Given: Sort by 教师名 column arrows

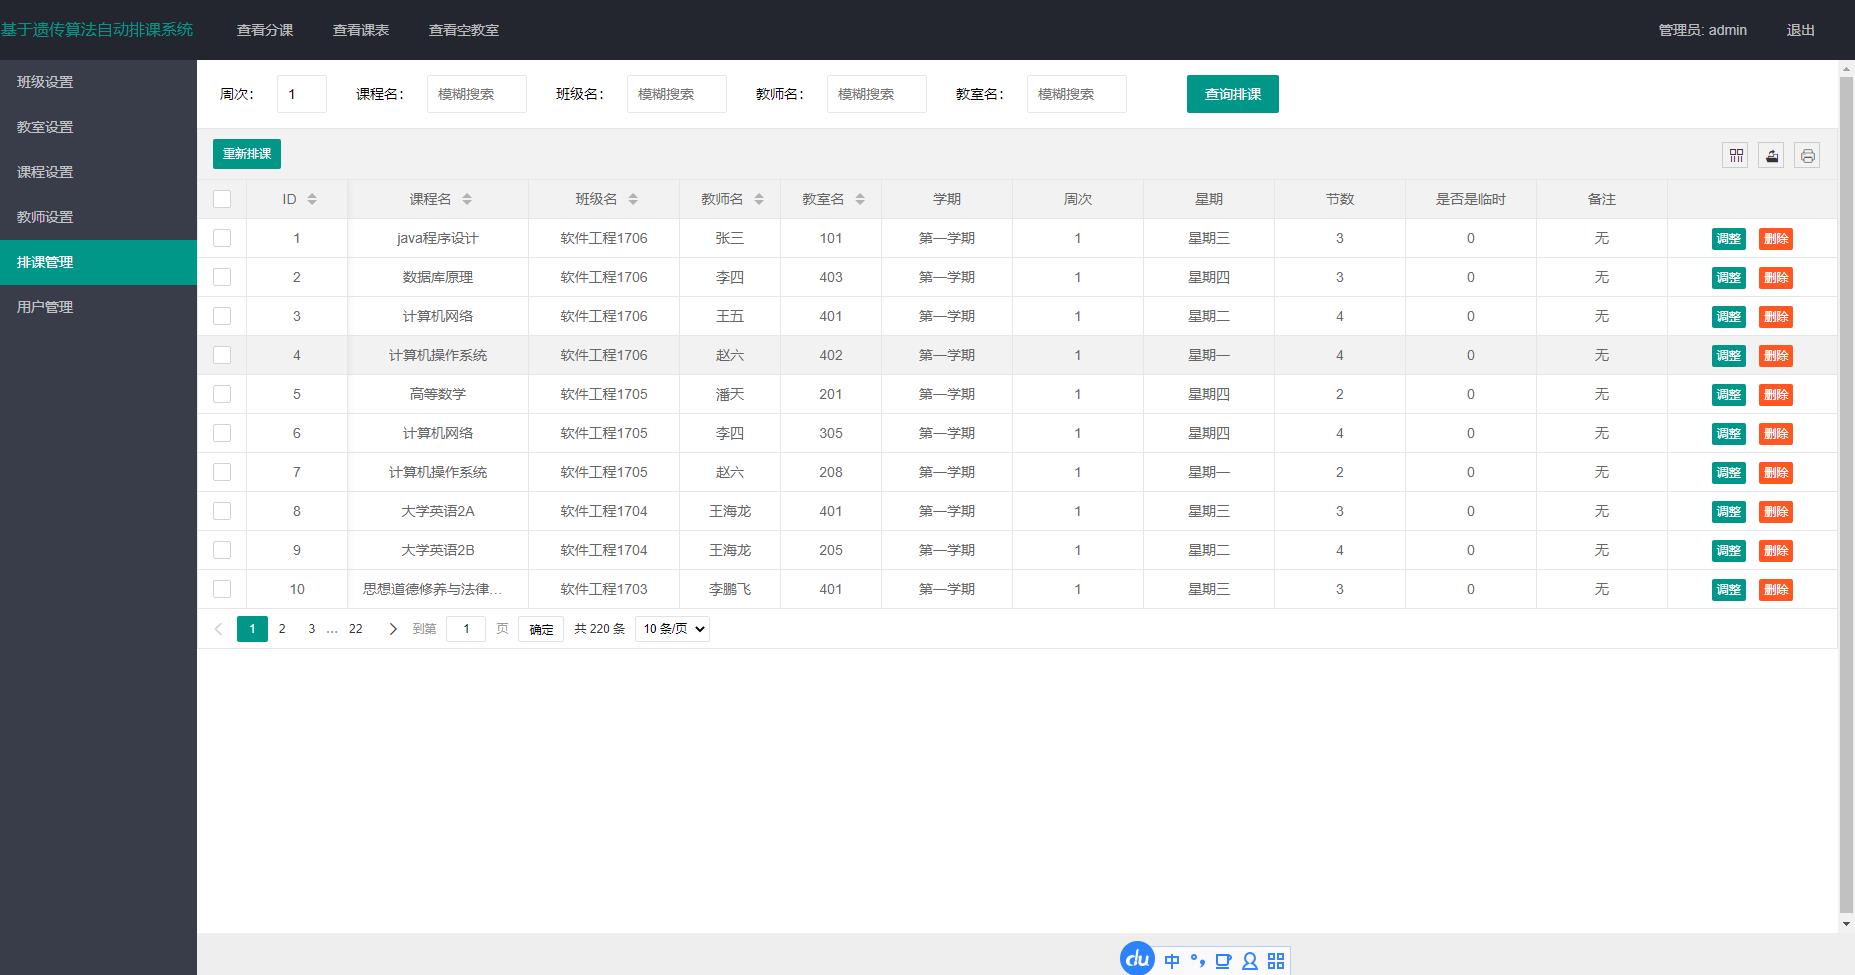Looking at the screenshot, I should (759, 199).
